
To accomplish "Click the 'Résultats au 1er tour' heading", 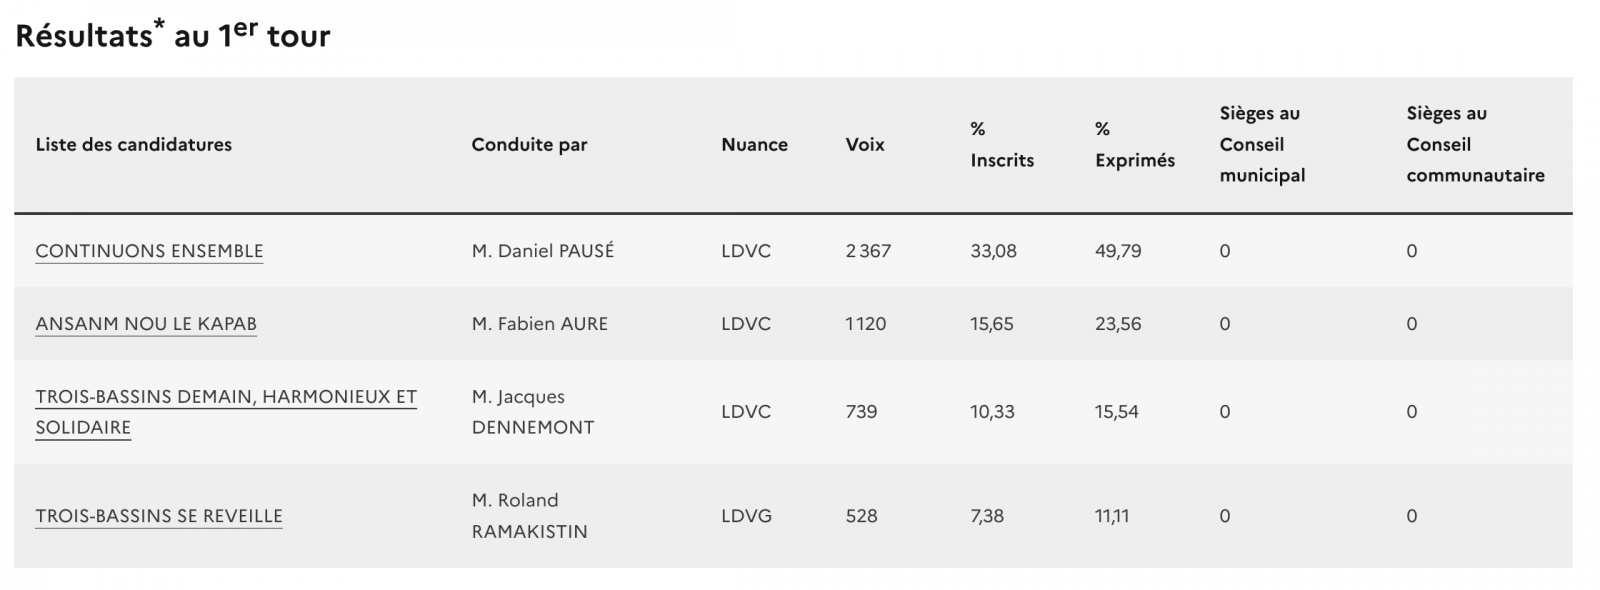I will (173, 35).
